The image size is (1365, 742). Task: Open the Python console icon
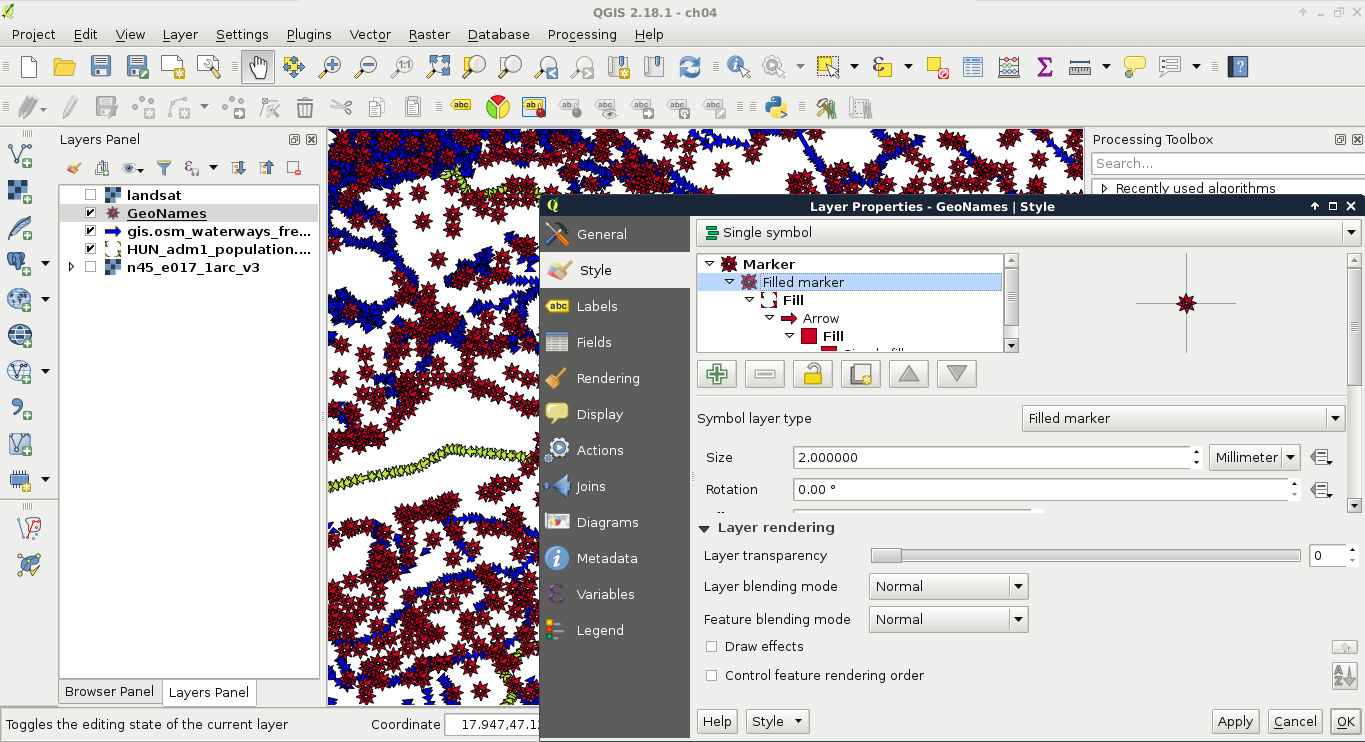click(775, 107)
